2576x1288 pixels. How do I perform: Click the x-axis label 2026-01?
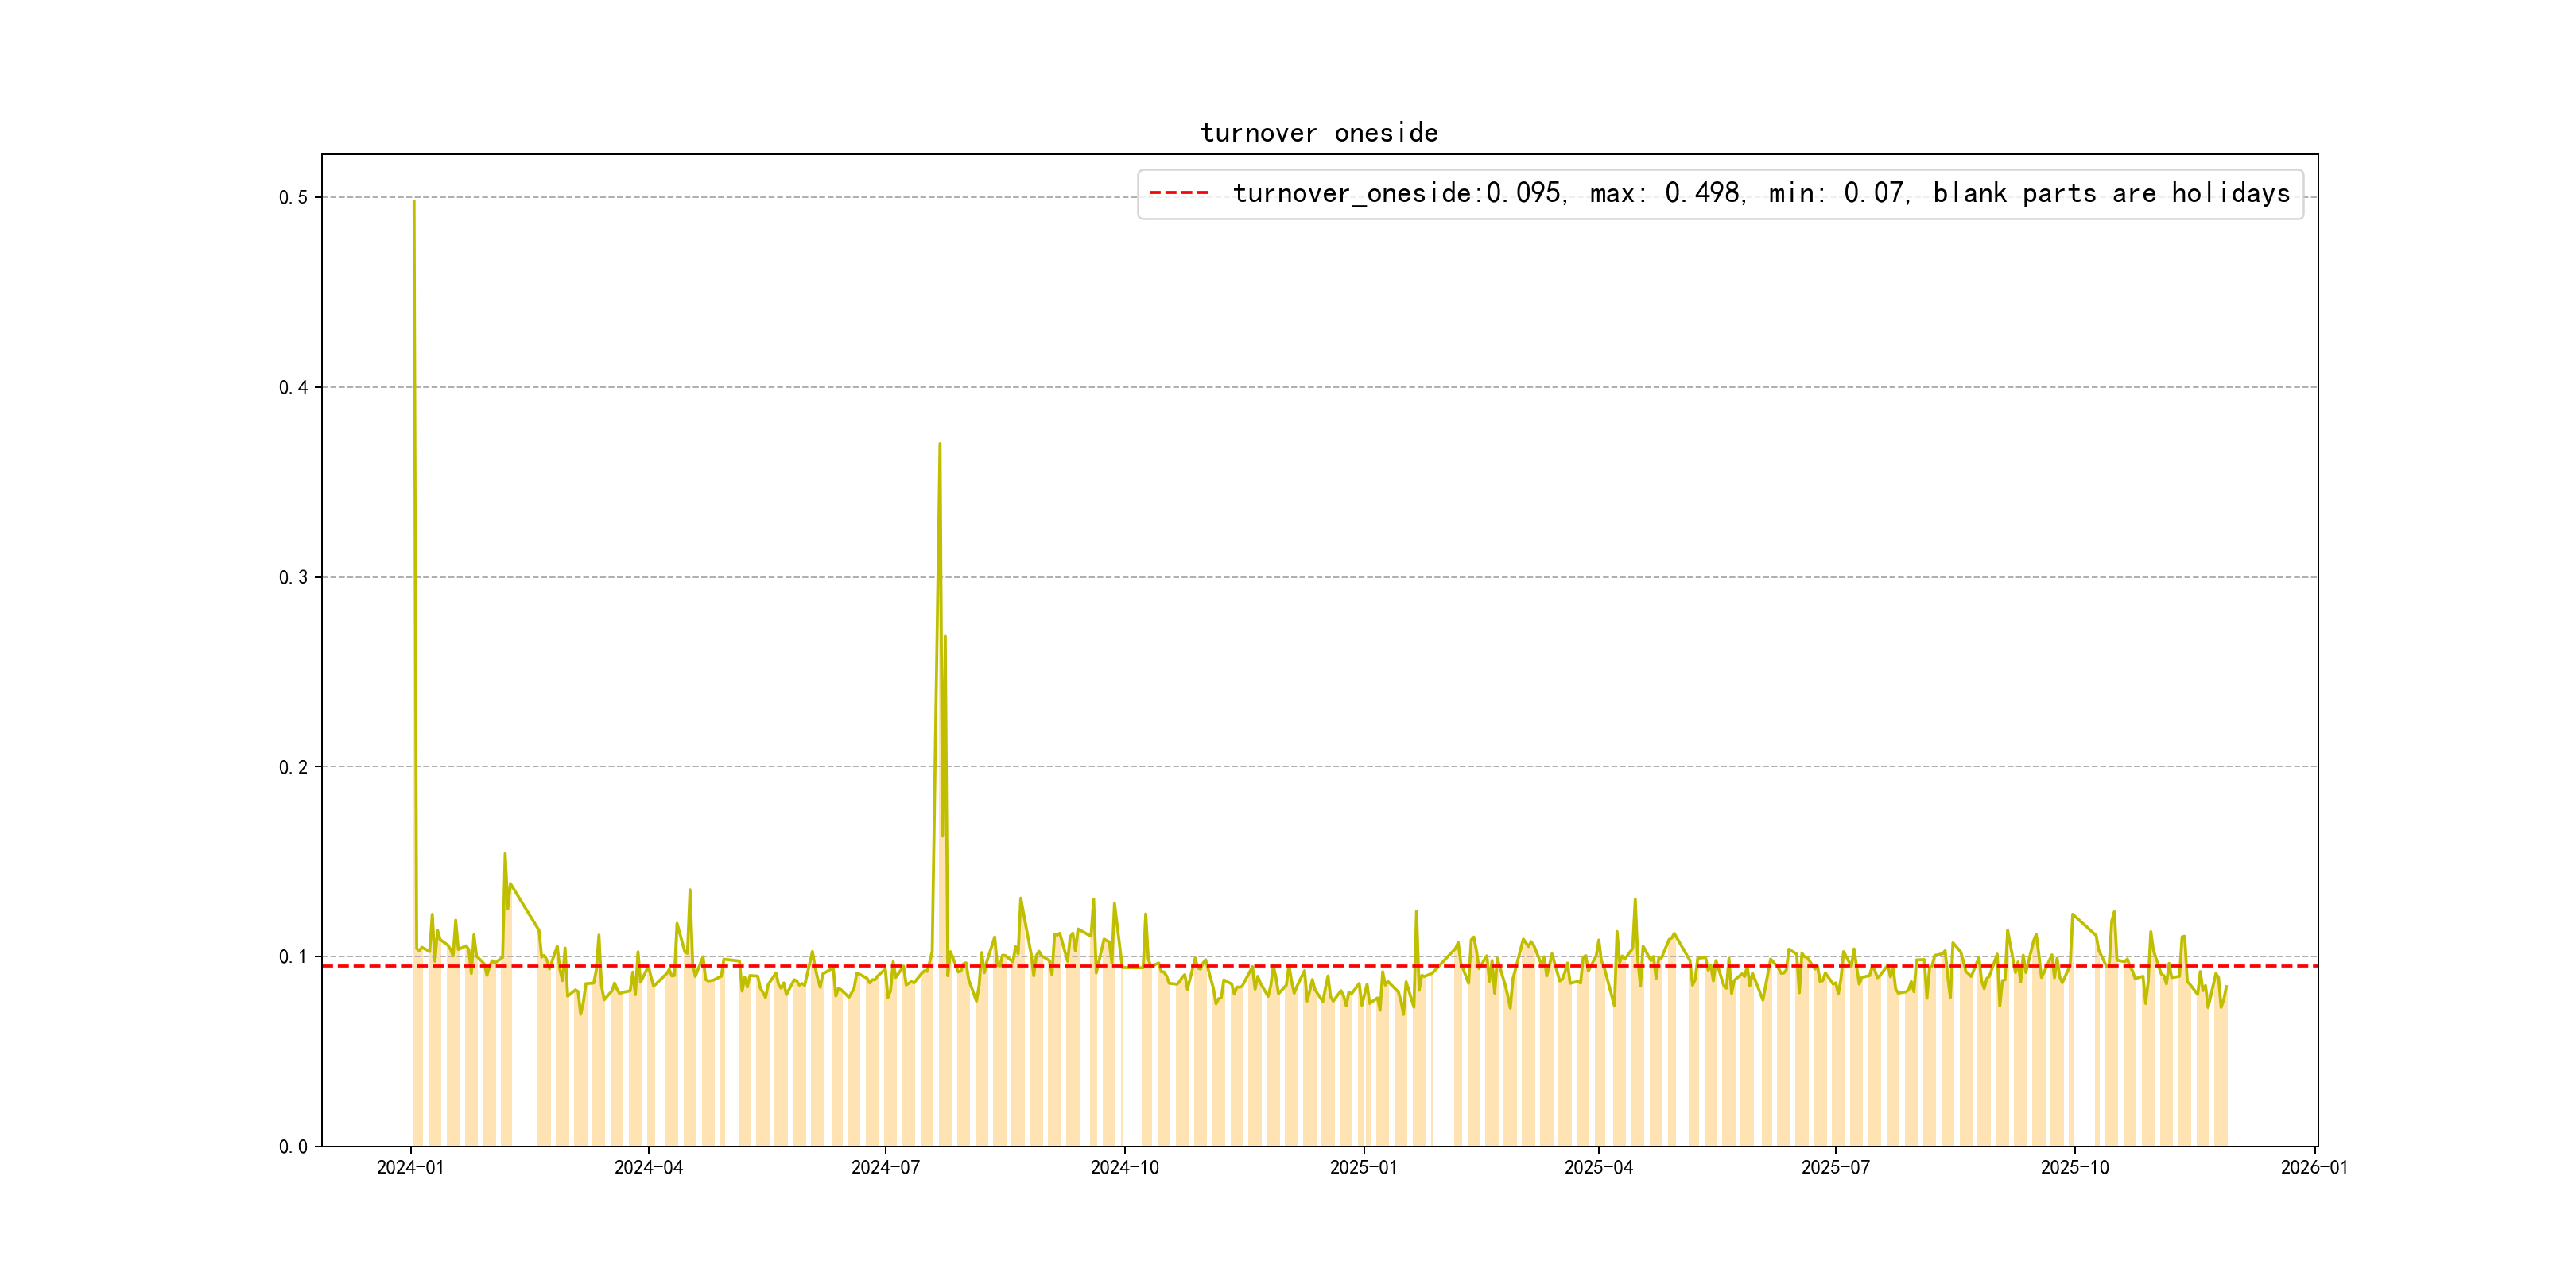click(2314, 1167)
